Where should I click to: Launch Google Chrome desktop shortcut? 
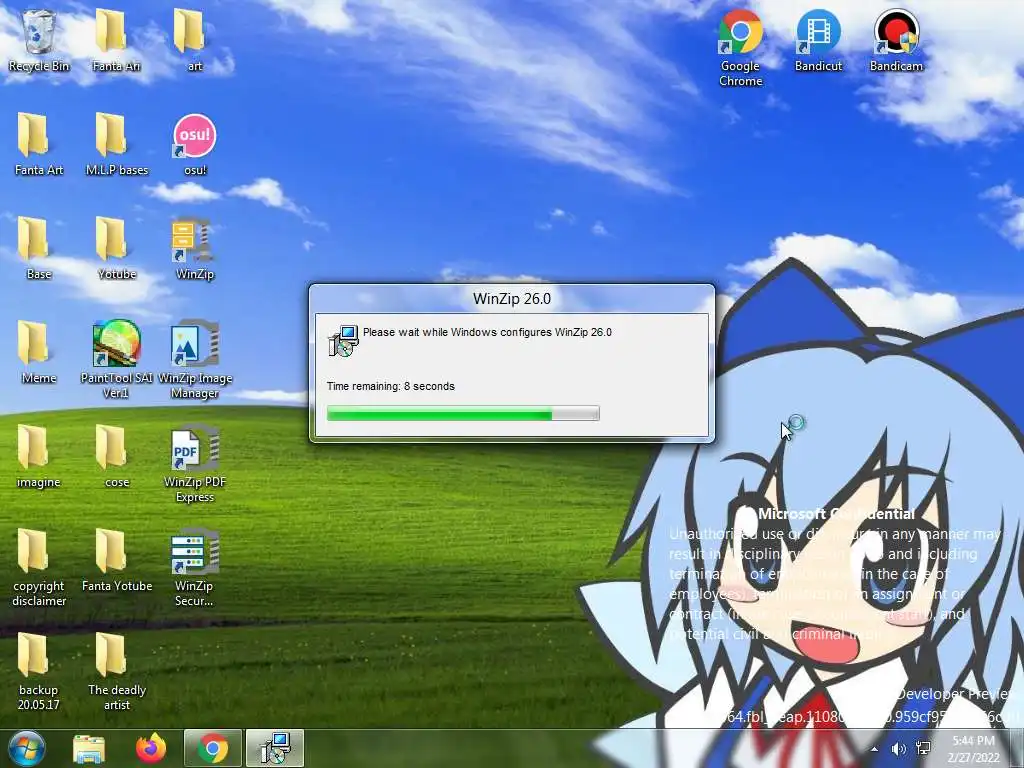[741, 47]
